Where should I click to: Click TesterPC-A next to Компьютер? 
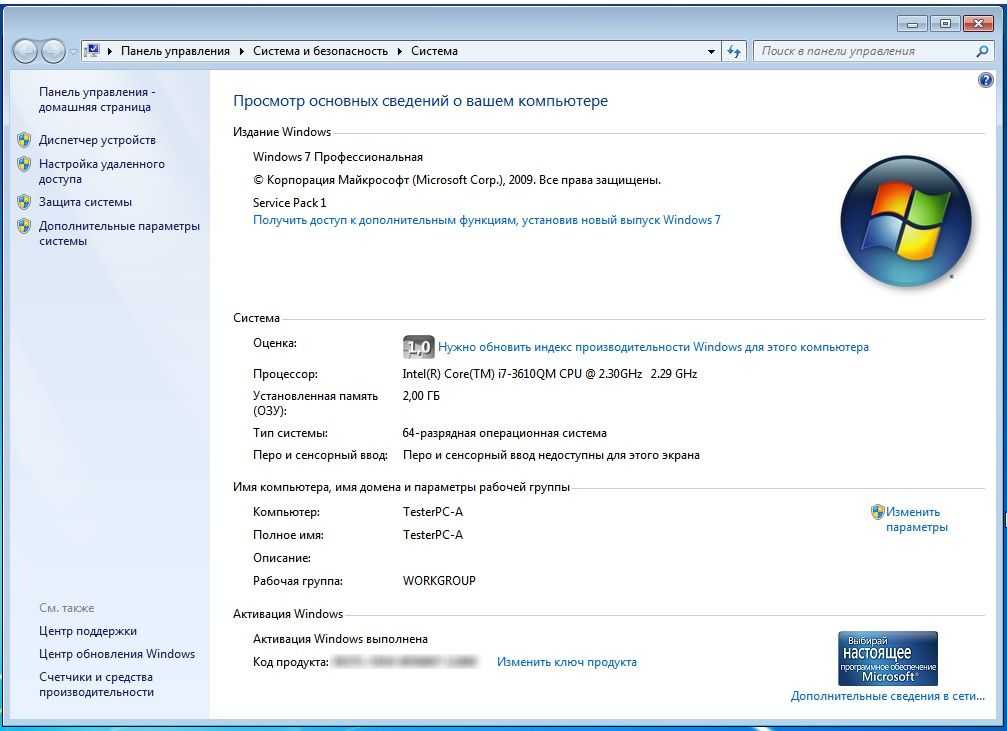click(x=433, y=512)
